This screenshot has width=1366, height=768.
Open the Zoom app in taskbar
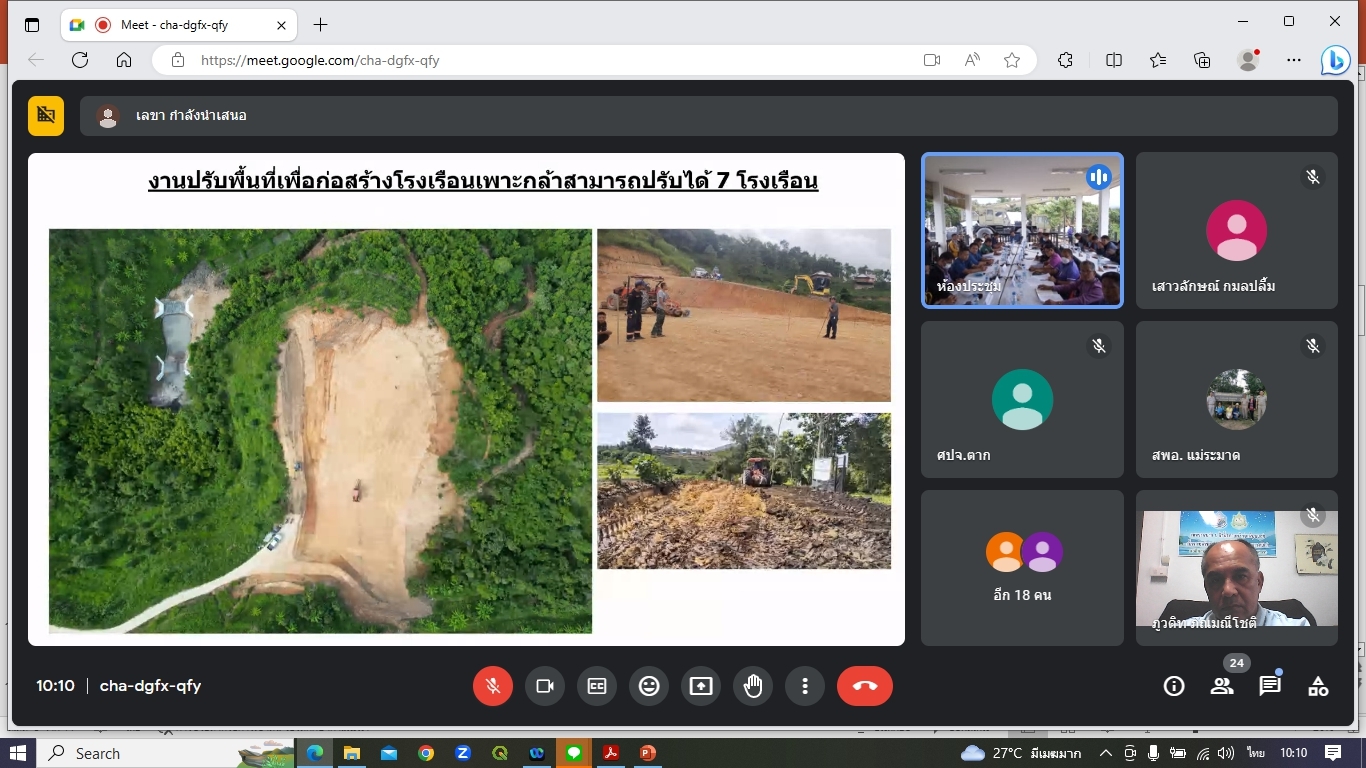pos(463,753)
